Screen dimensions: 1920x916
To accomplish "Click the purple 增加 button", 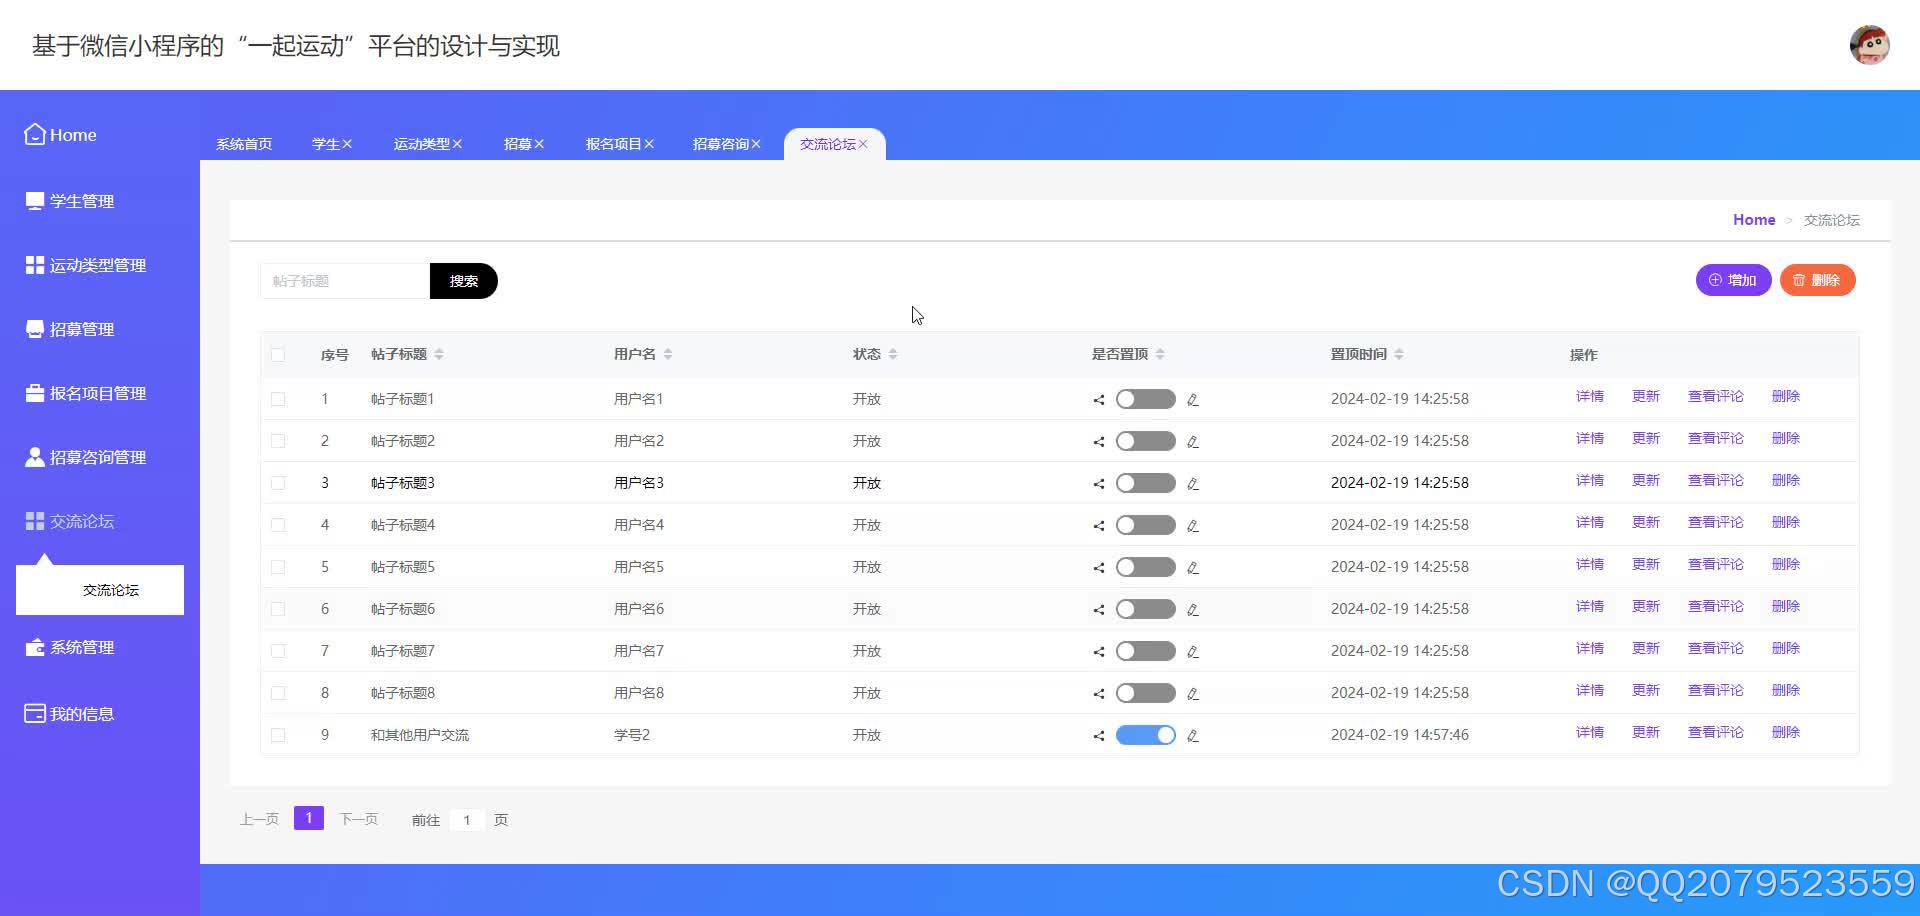I will tap(1734, 280).
